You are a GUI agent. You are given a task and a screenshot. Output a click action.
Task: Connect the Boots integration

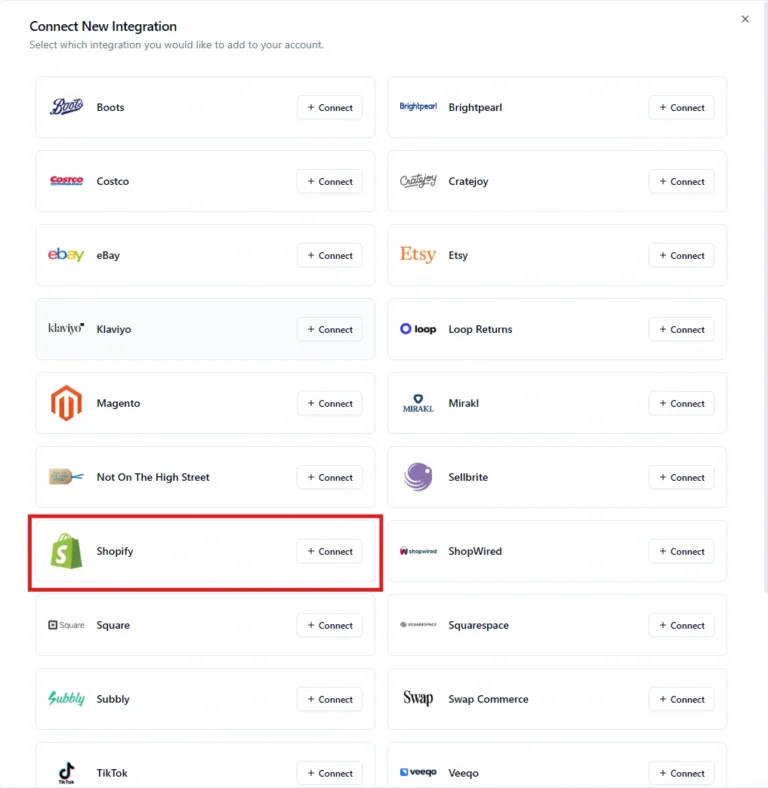tap(330, 108)
